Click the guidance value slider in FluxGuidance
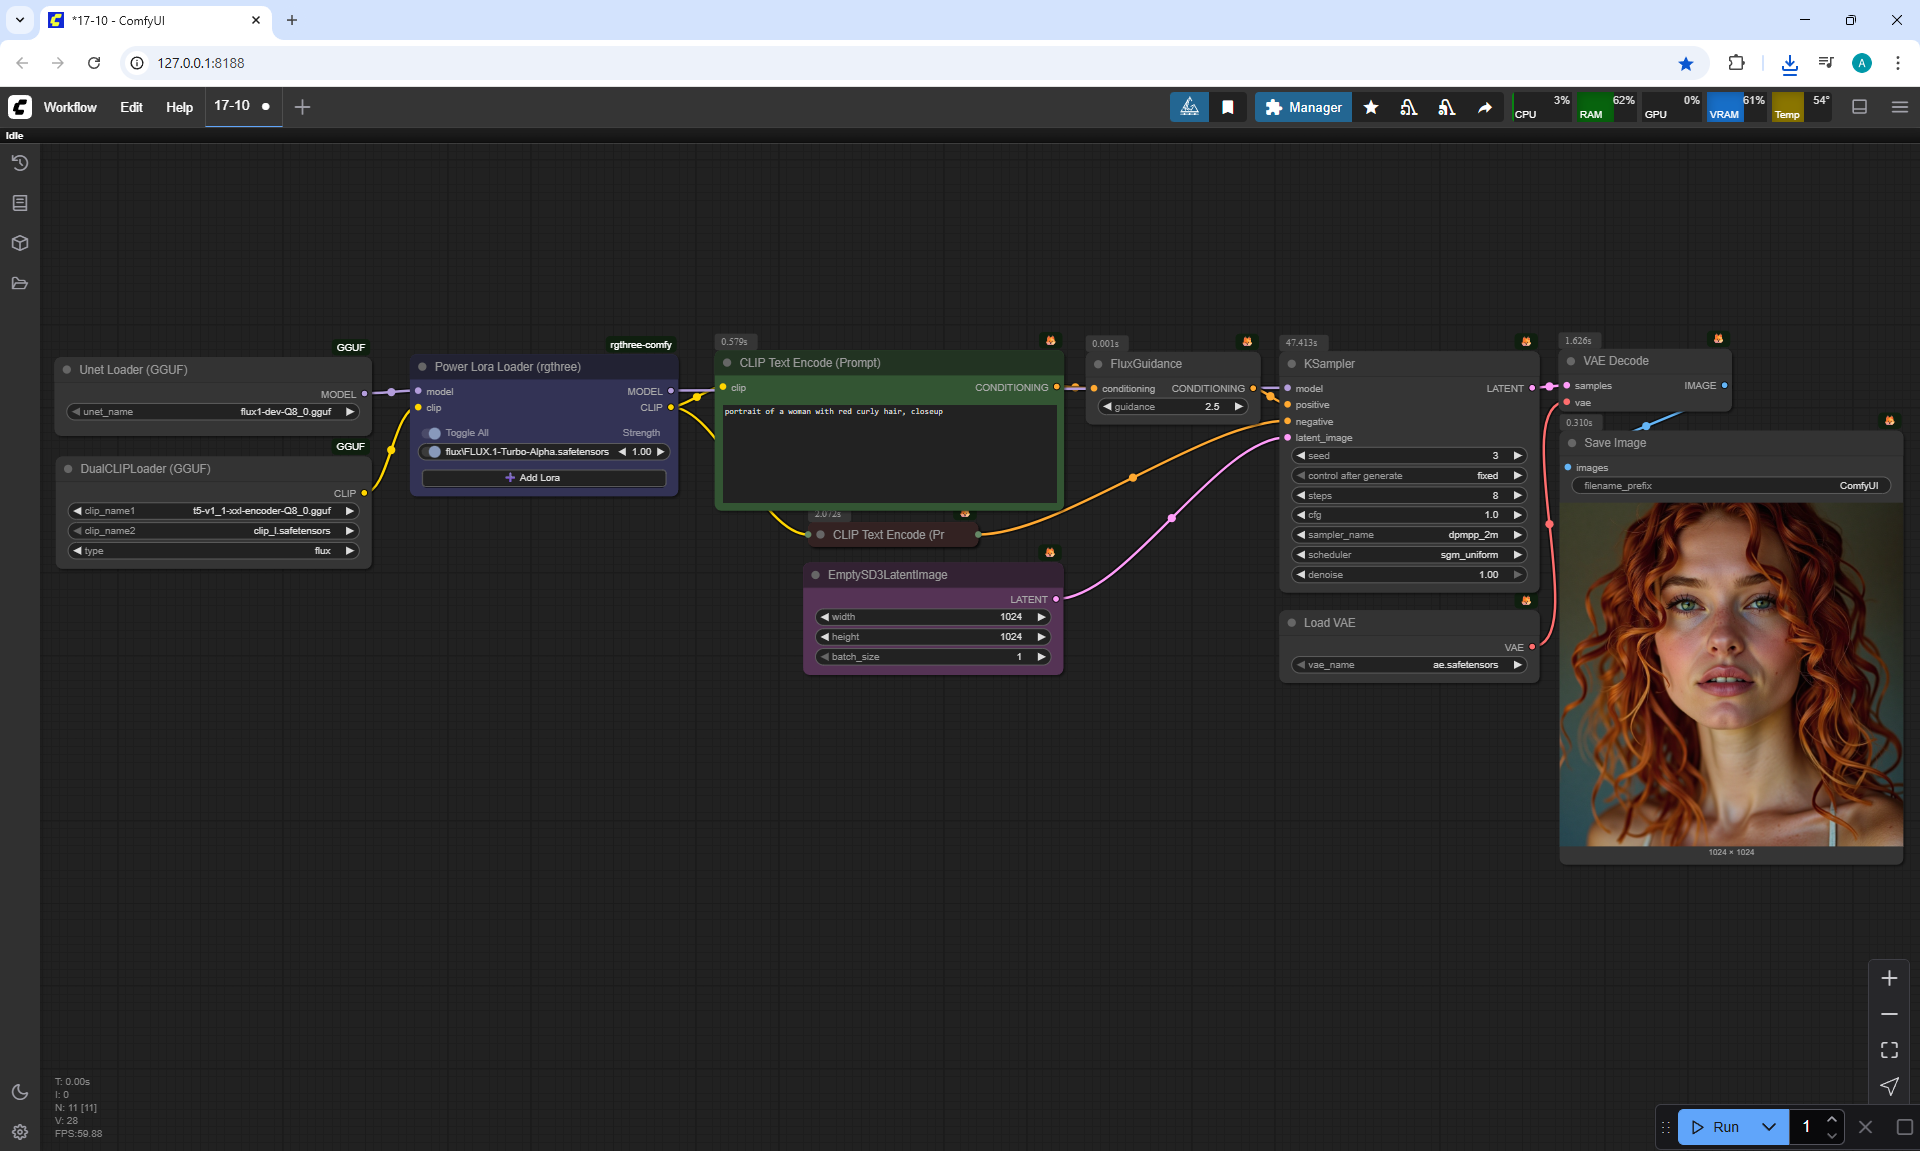Image resolution: width=1920 pixels, height=1151 pixels. 1172,407
